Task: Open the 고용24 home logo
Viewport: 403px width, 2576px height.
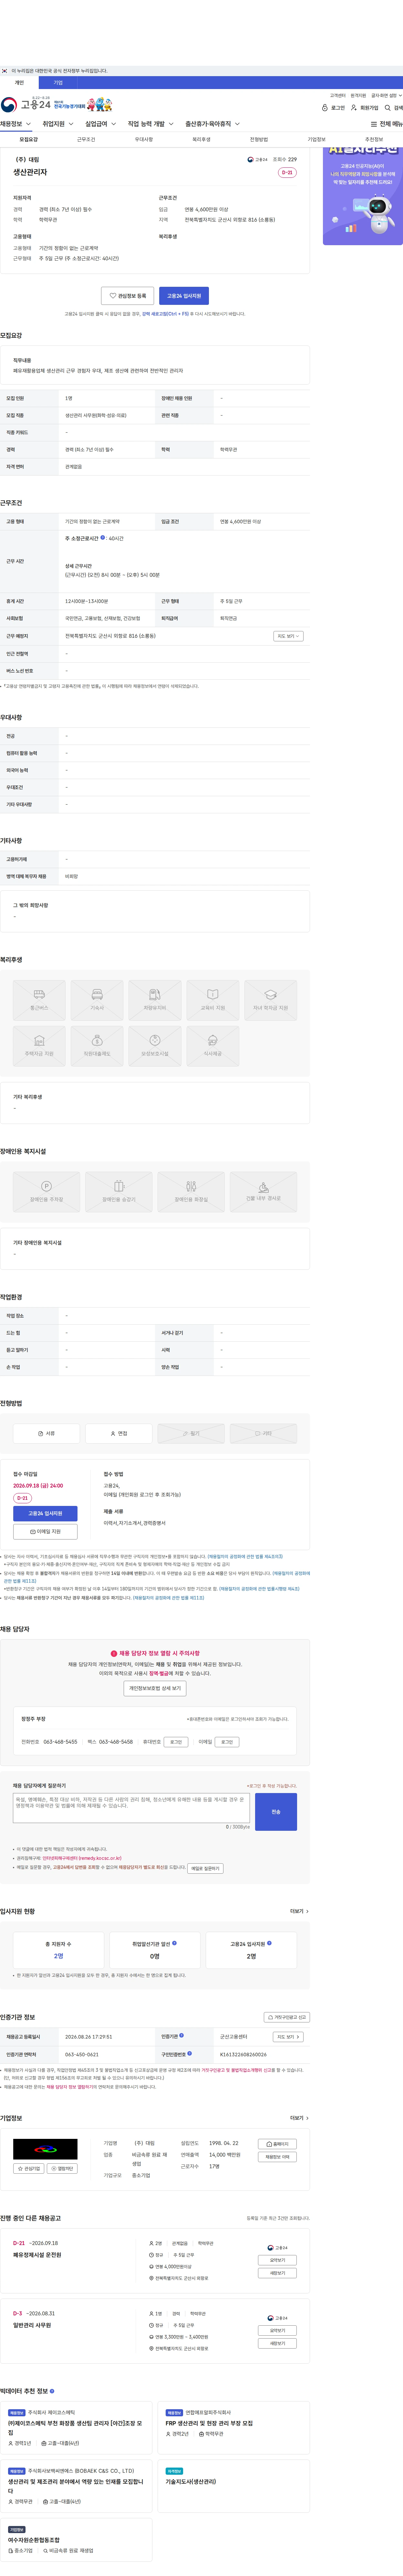Action: coord(26,104)
